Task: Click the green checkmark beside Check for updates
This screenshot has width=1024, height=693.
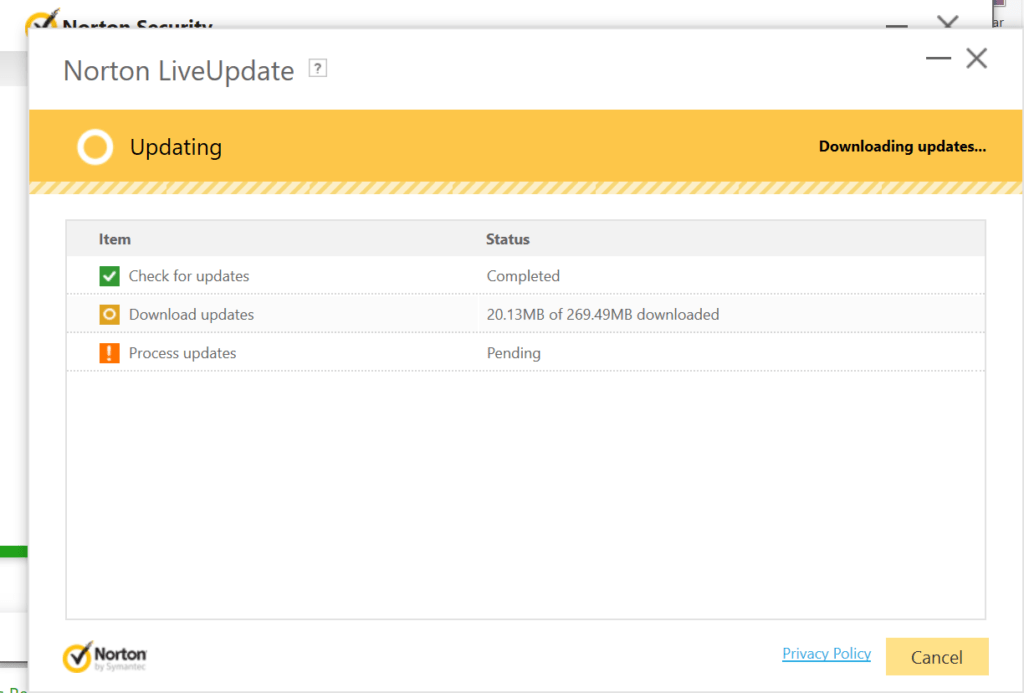Action: tap(109, 276)
